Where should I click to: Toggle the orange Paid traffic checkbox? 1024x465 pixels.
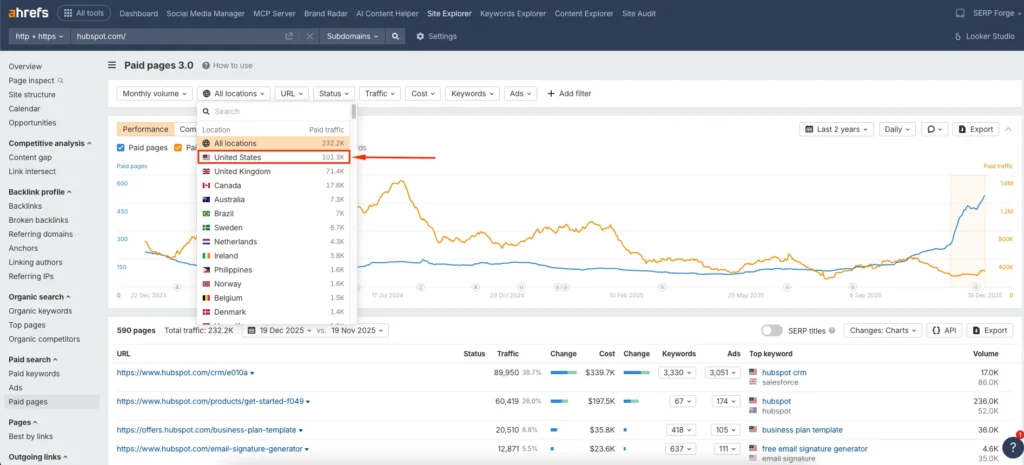point(178,148)
